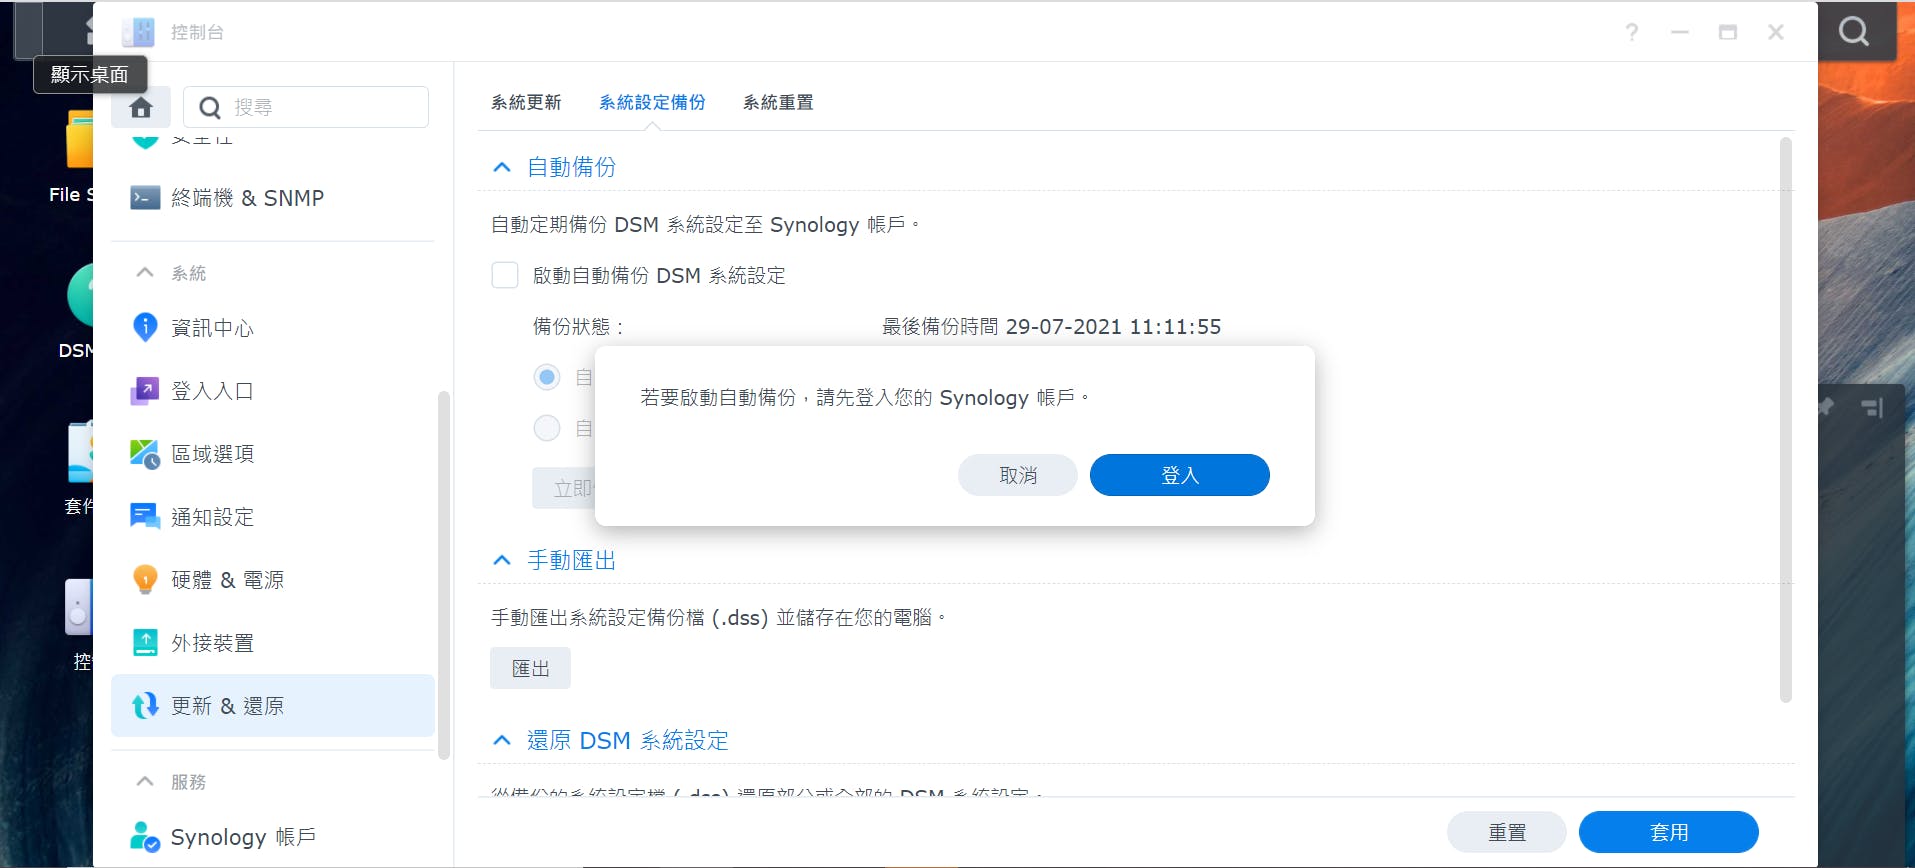The width and height of the screenshot is (1915, 868).
Task: Open 資訊中心 info center
Action: (x=212, y=328)
